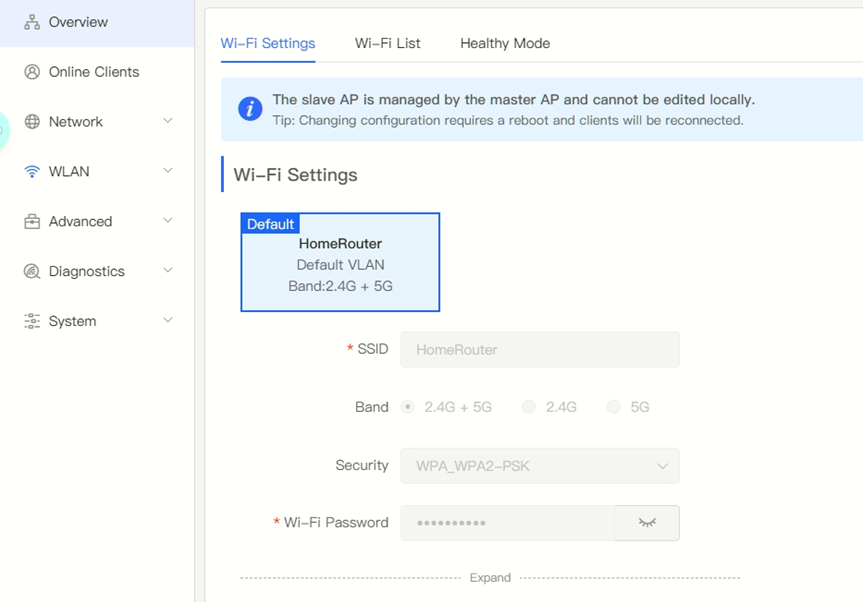
Task: Switch to the Healthy Mode tab
Action: (x=505, y=43)
